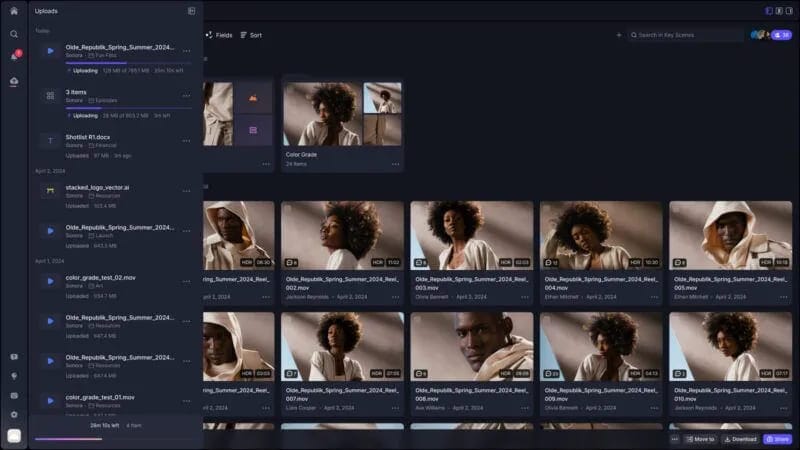The width and height of the screenshot is (800, 450).
Task: Click in the Search in Key Scenes field
Action: tap(690, 35)
